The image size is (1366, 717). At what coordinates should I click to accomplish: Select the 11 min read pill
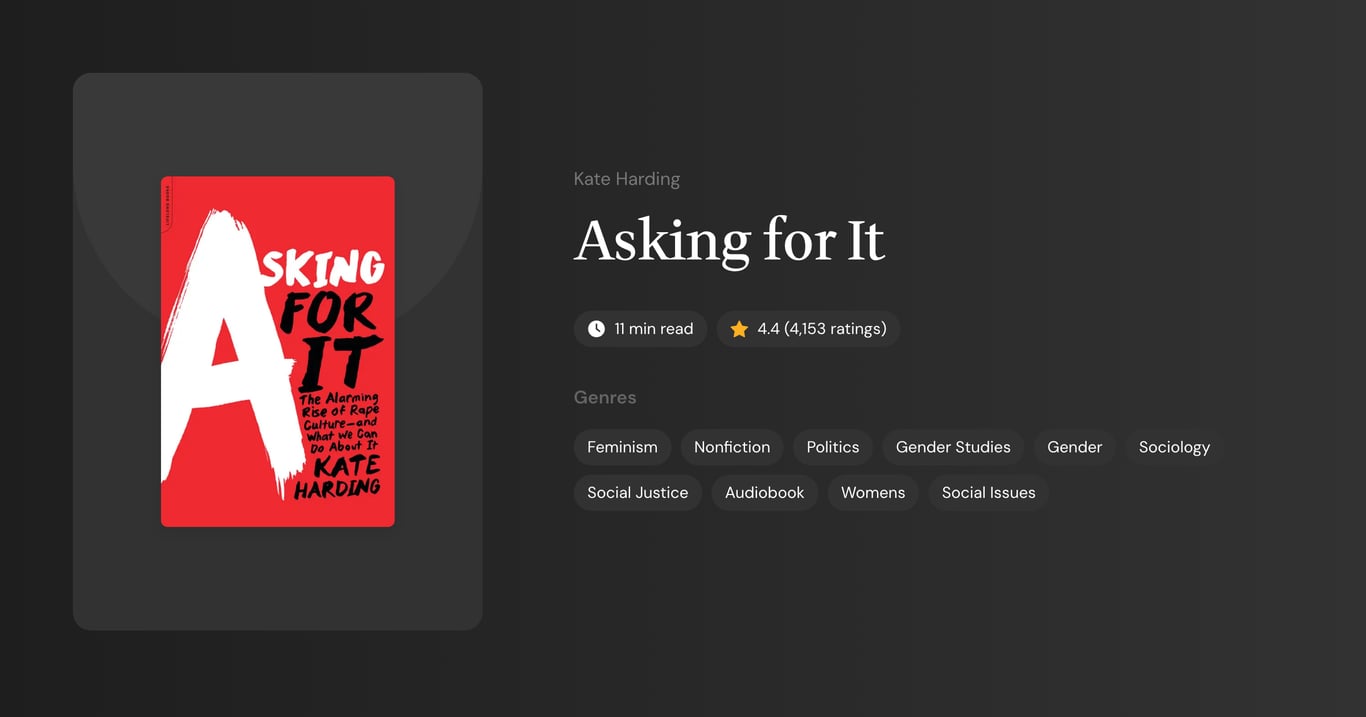(x=640, y=329)
